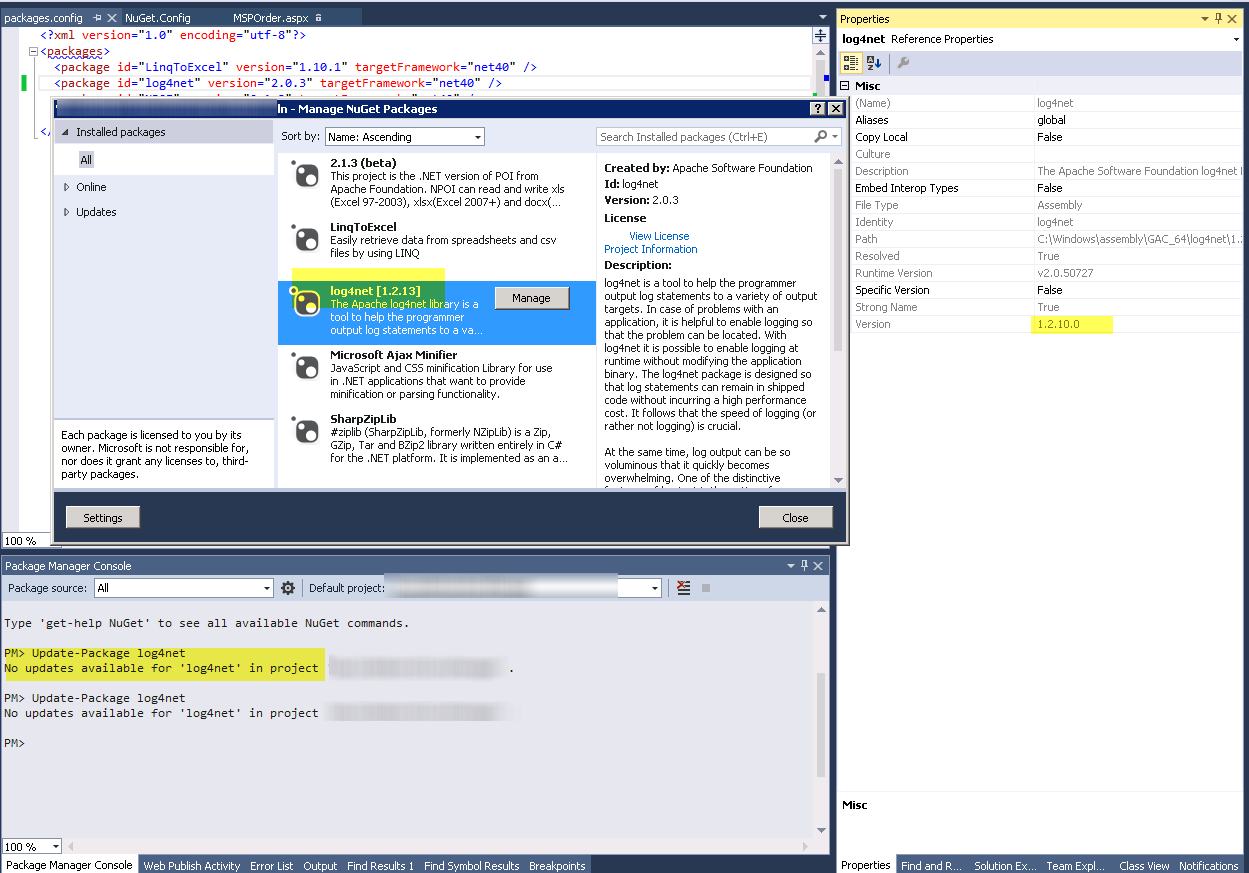Expand the Online section

click(66, 187)
